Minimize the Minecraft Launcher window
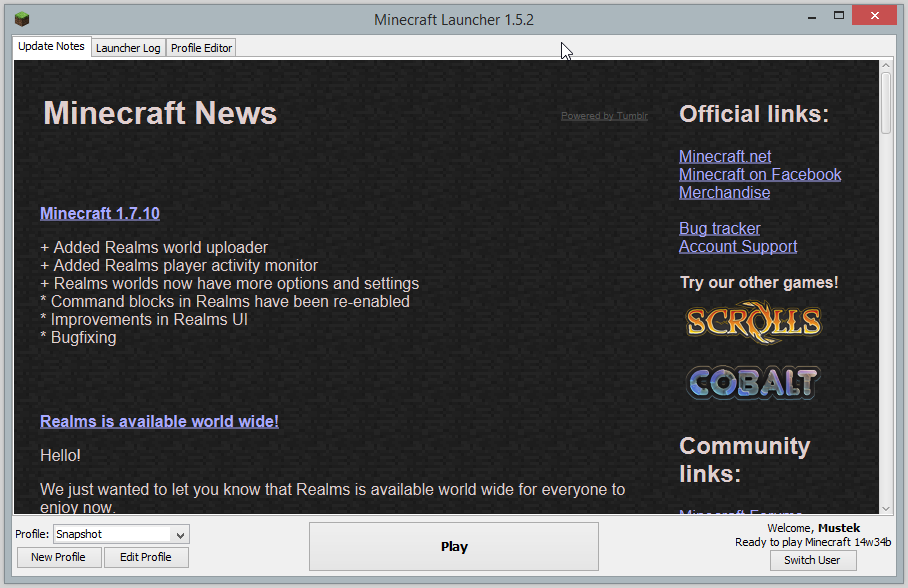The image size is (908, 588). (812, 17)
